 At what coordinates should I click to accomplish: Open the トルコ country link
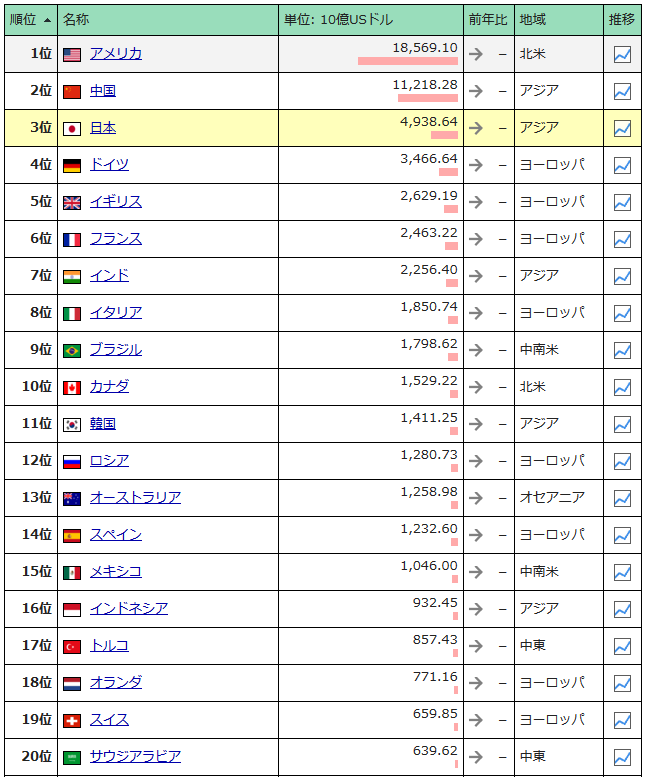coord(109,646)
